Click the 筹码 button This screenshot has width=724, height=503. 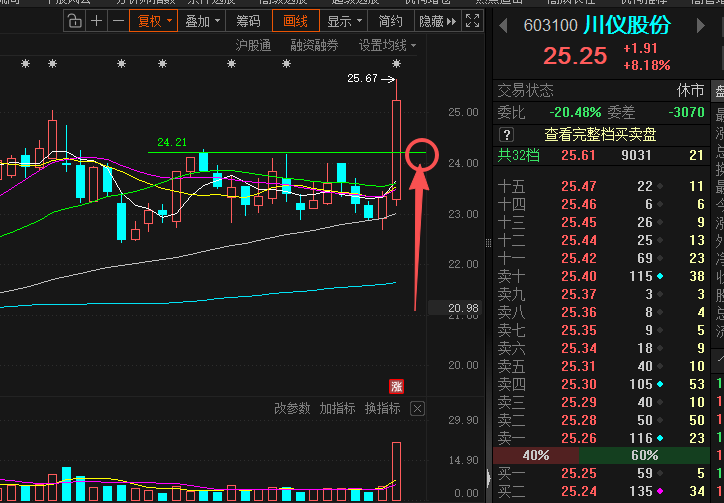pyautogui.click(x=248, y=21)
